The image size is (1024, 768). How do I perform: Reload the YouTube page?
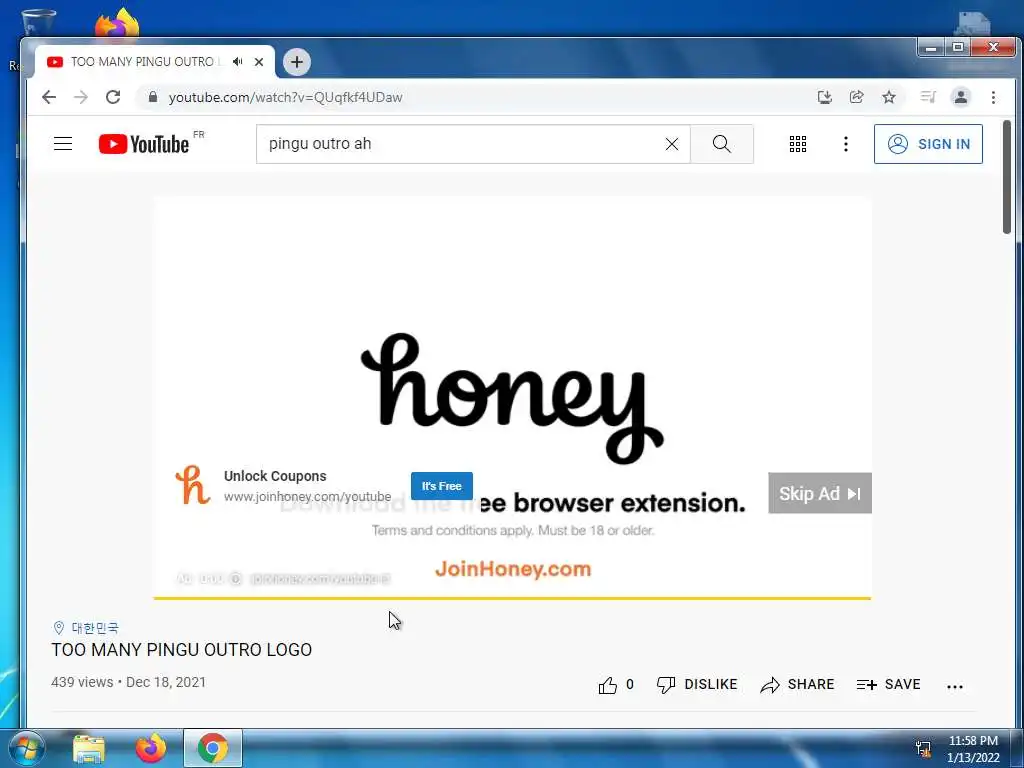point(113,97)
